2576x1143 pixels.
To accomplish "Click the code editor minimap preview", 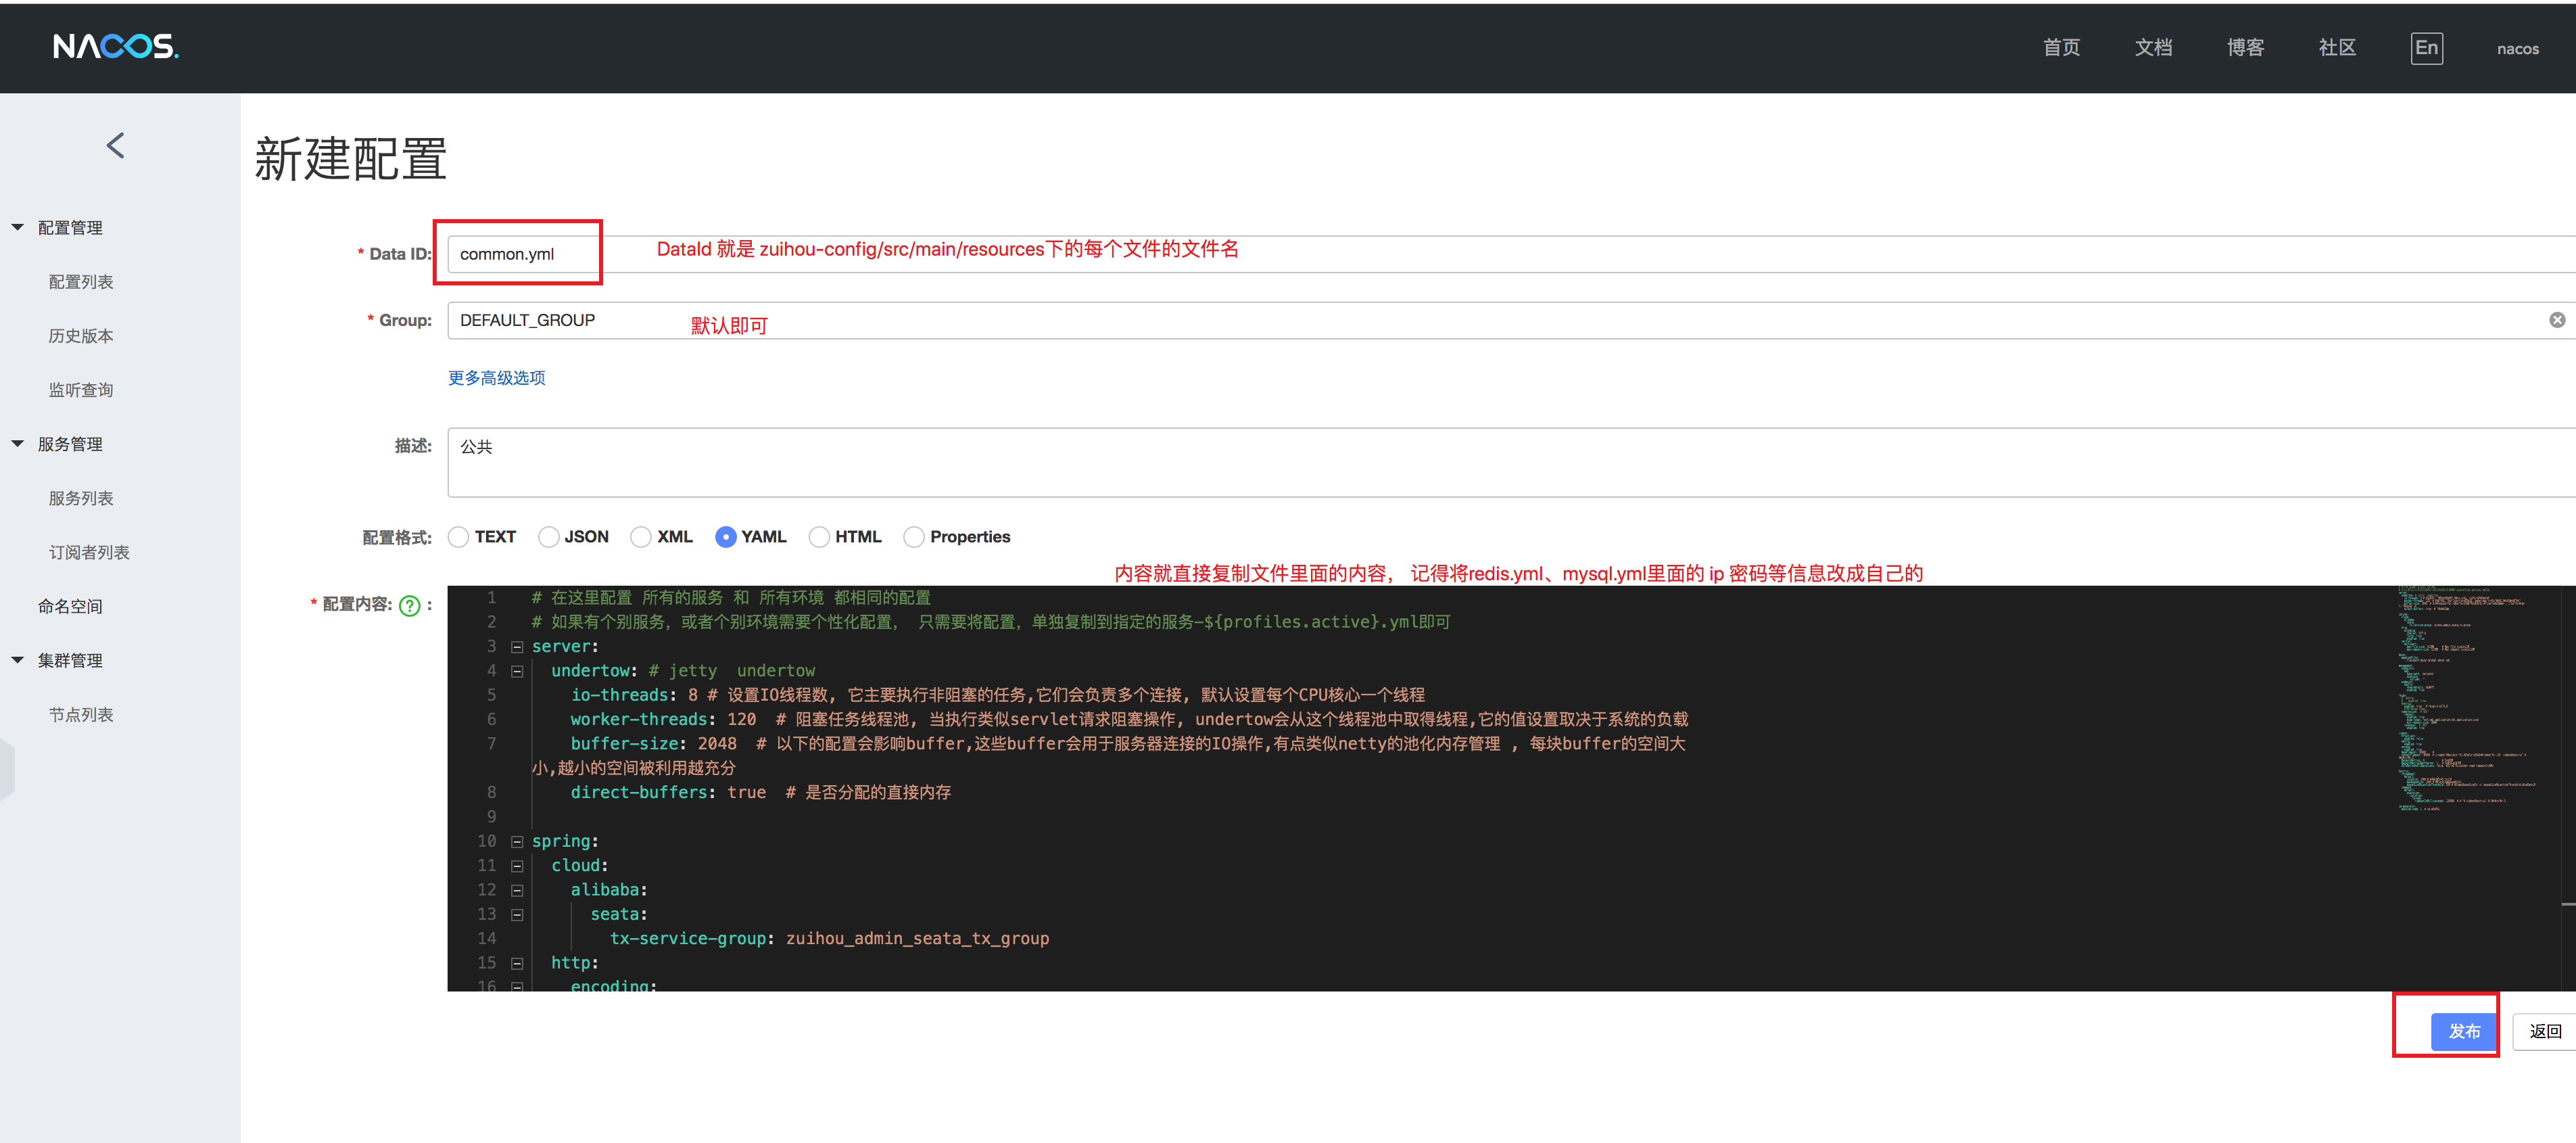I will point(2466,700).
